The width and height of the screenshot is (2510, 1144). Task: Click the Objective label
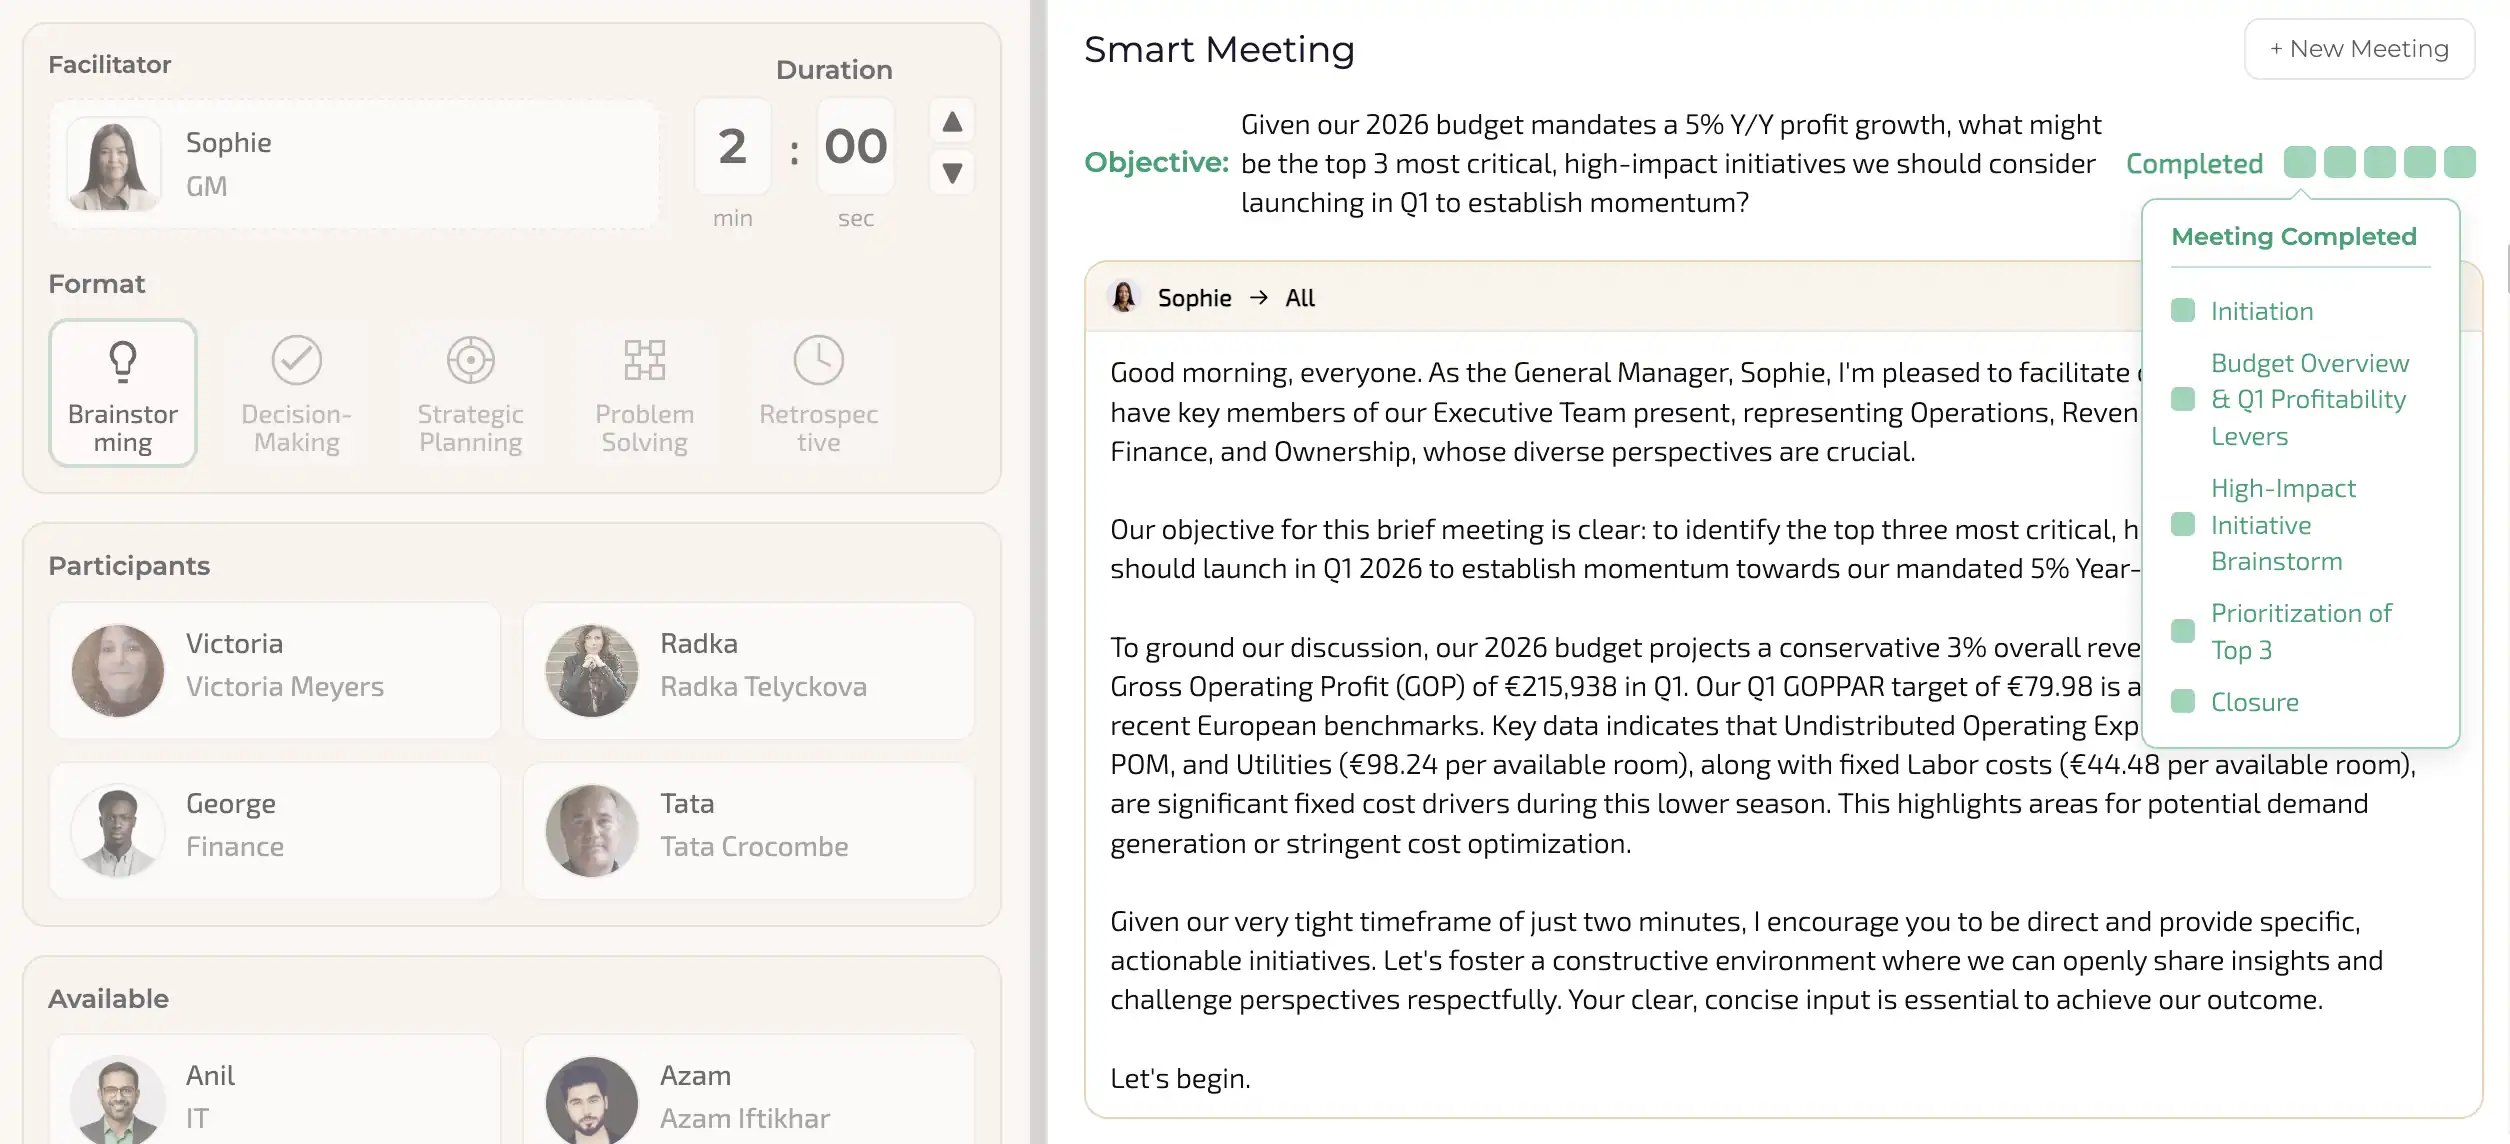click(1157, 162)
